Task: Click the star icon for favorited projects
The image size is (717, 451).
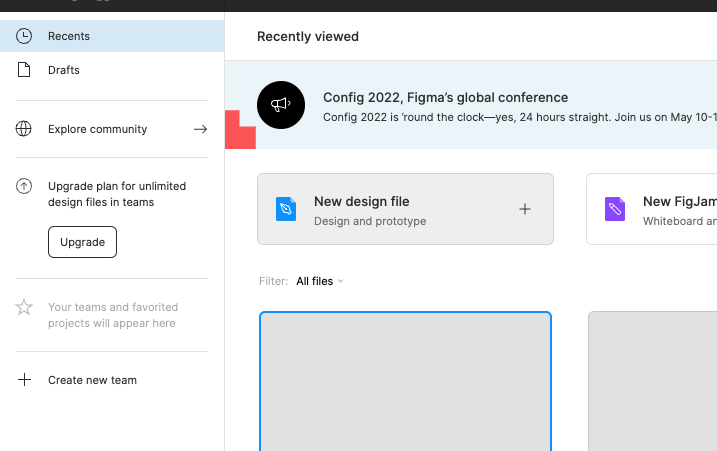Action: (x=24, y=307)
